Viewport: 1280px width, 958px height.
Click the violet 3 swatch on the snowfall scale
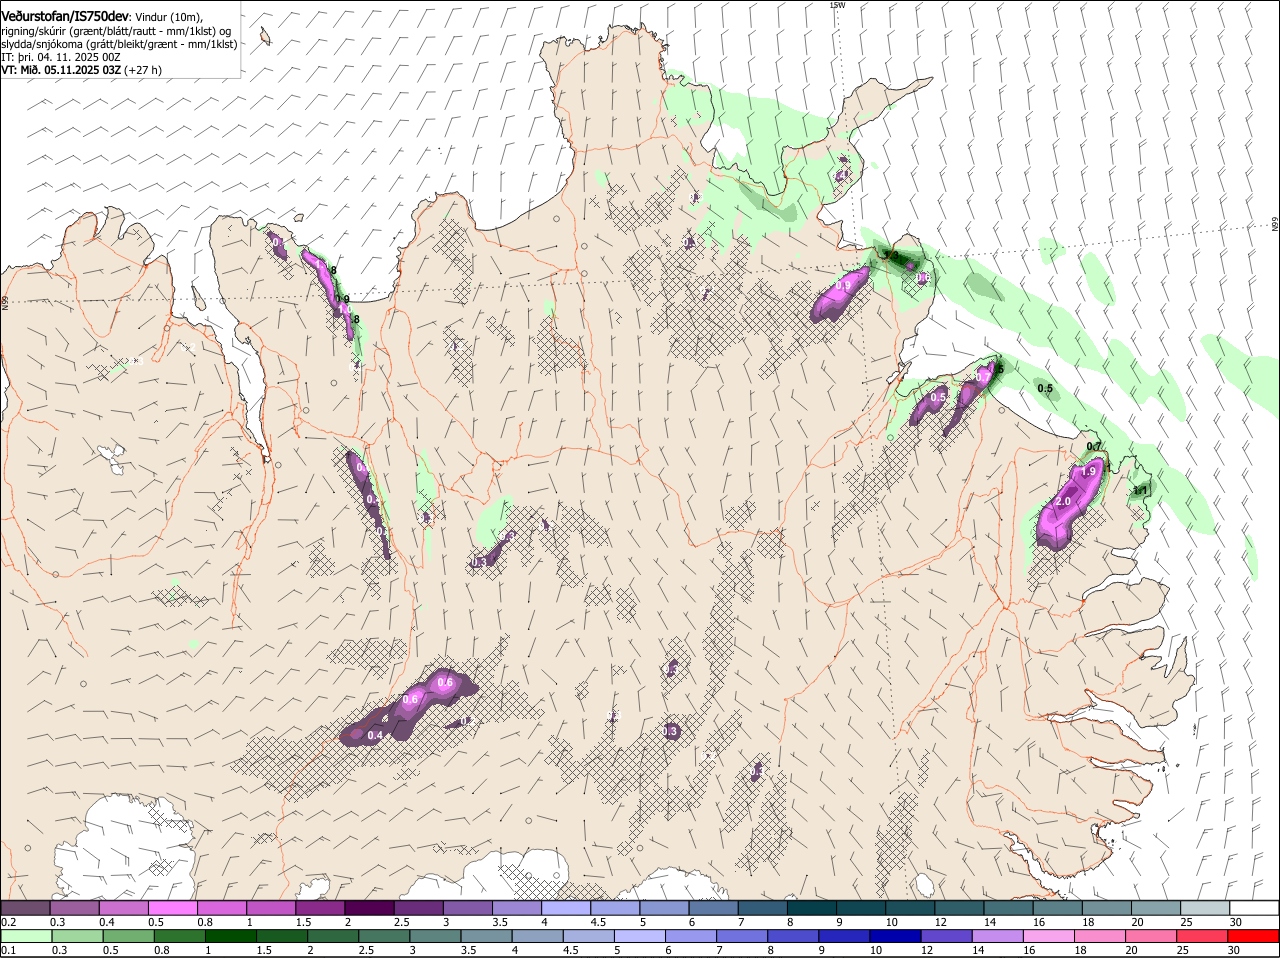coord(466,906)
